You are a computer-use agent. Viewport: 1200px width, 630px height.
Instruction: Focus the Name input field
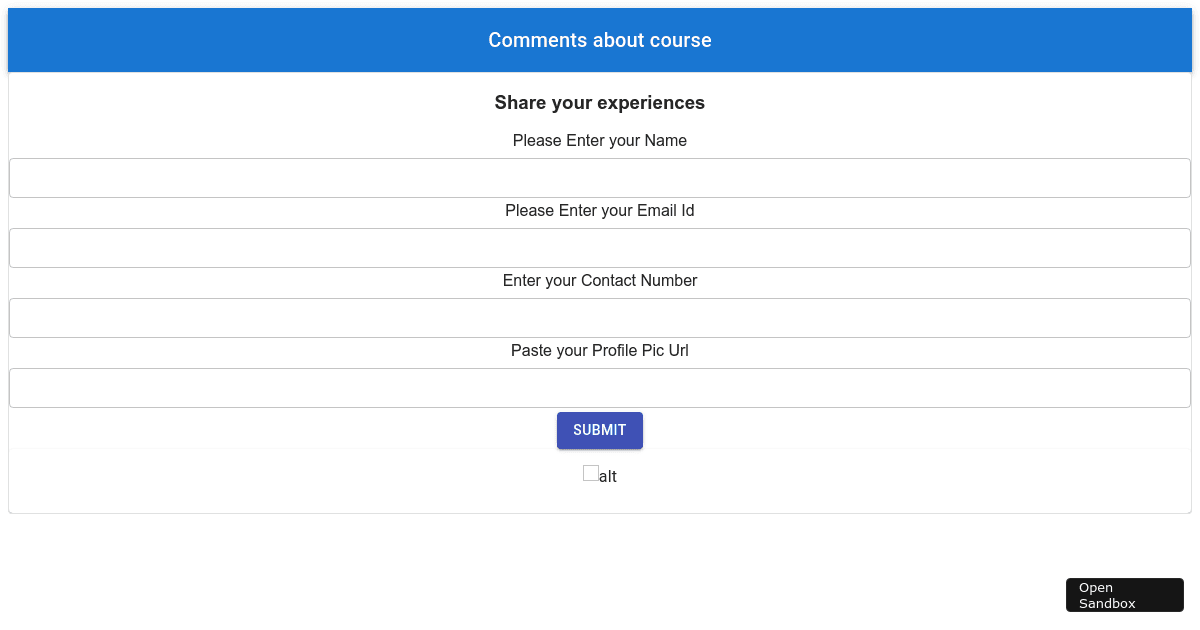pos(600,178)
